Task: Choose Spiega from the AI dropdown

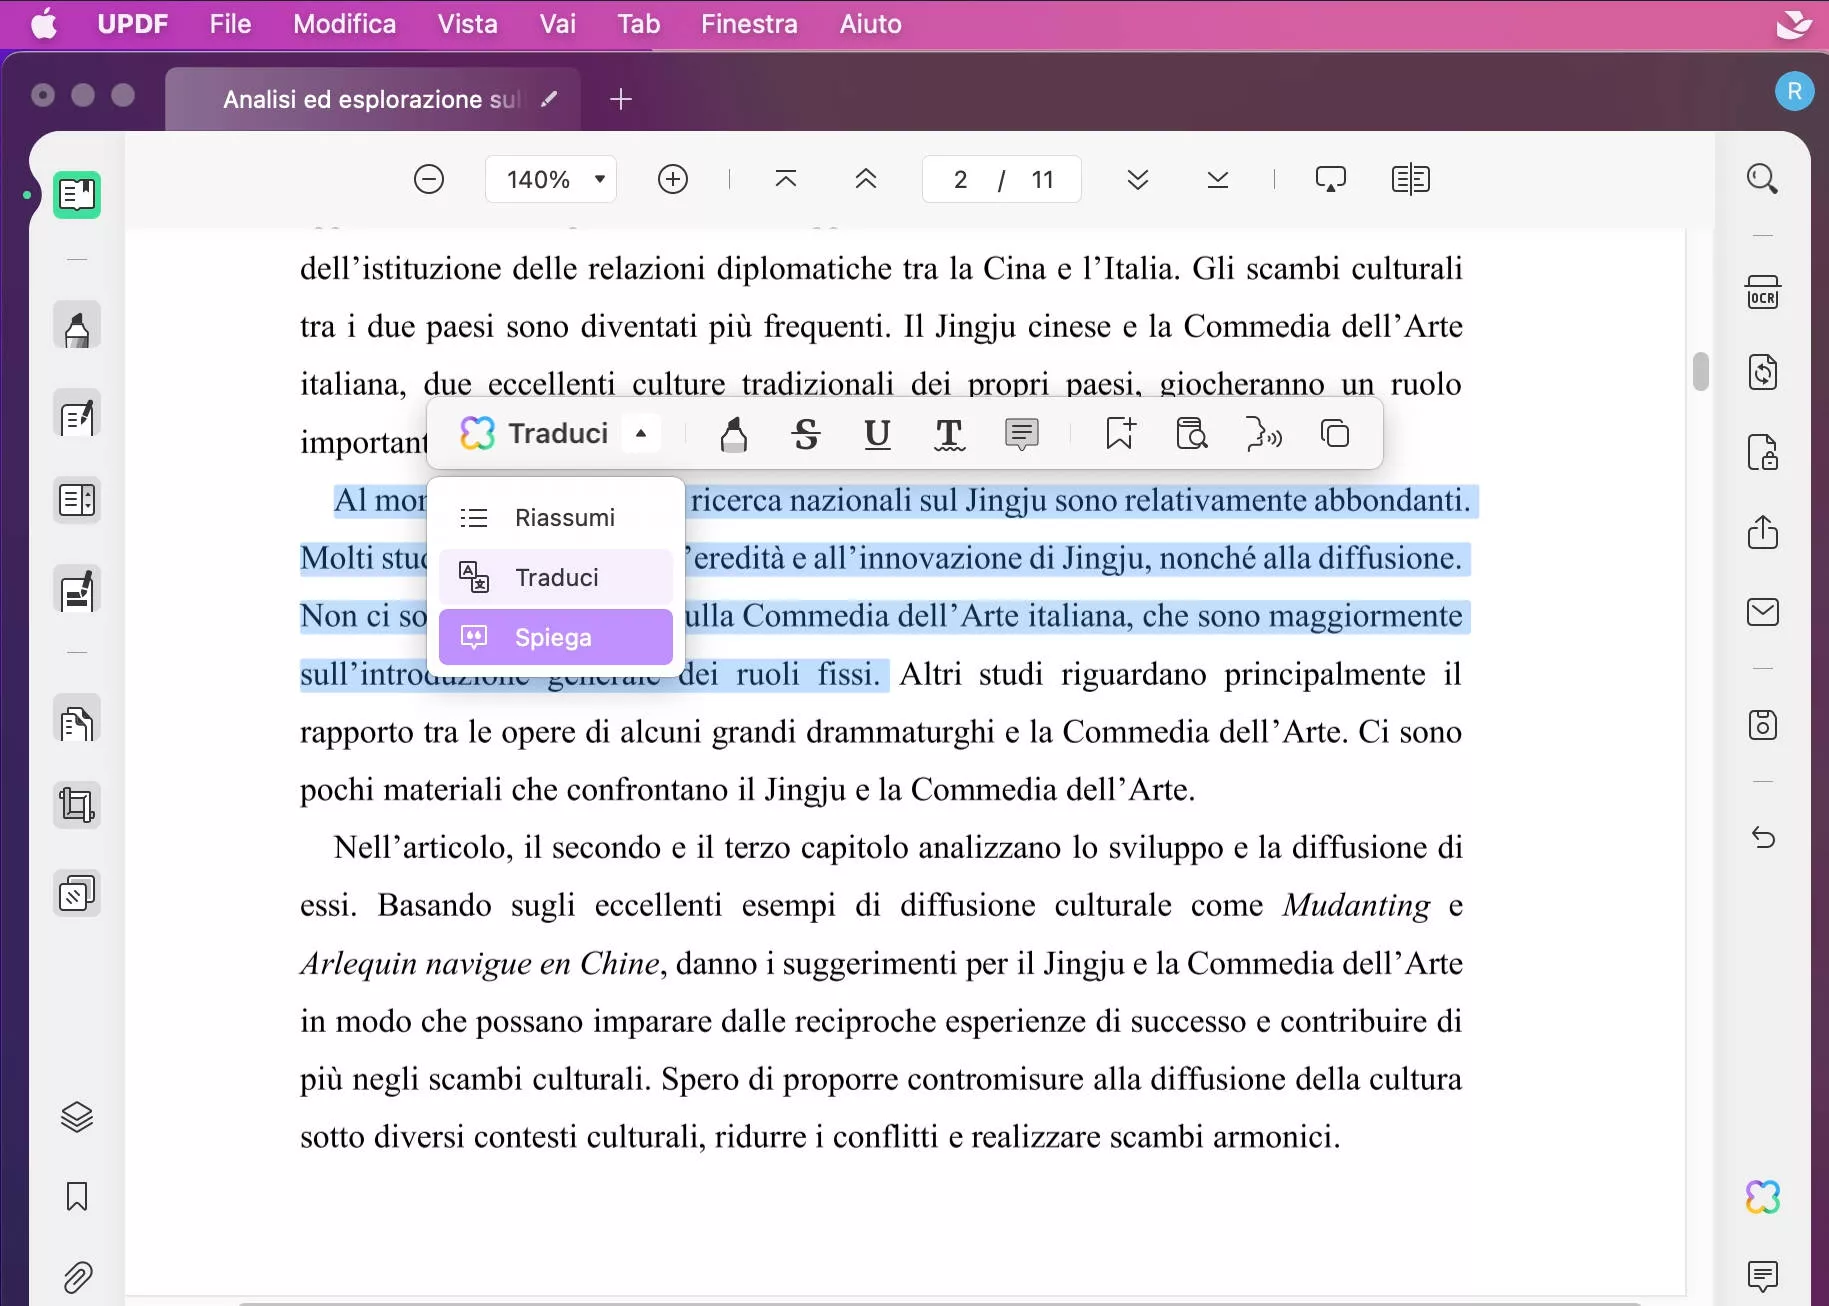Action: pos(556,637)
